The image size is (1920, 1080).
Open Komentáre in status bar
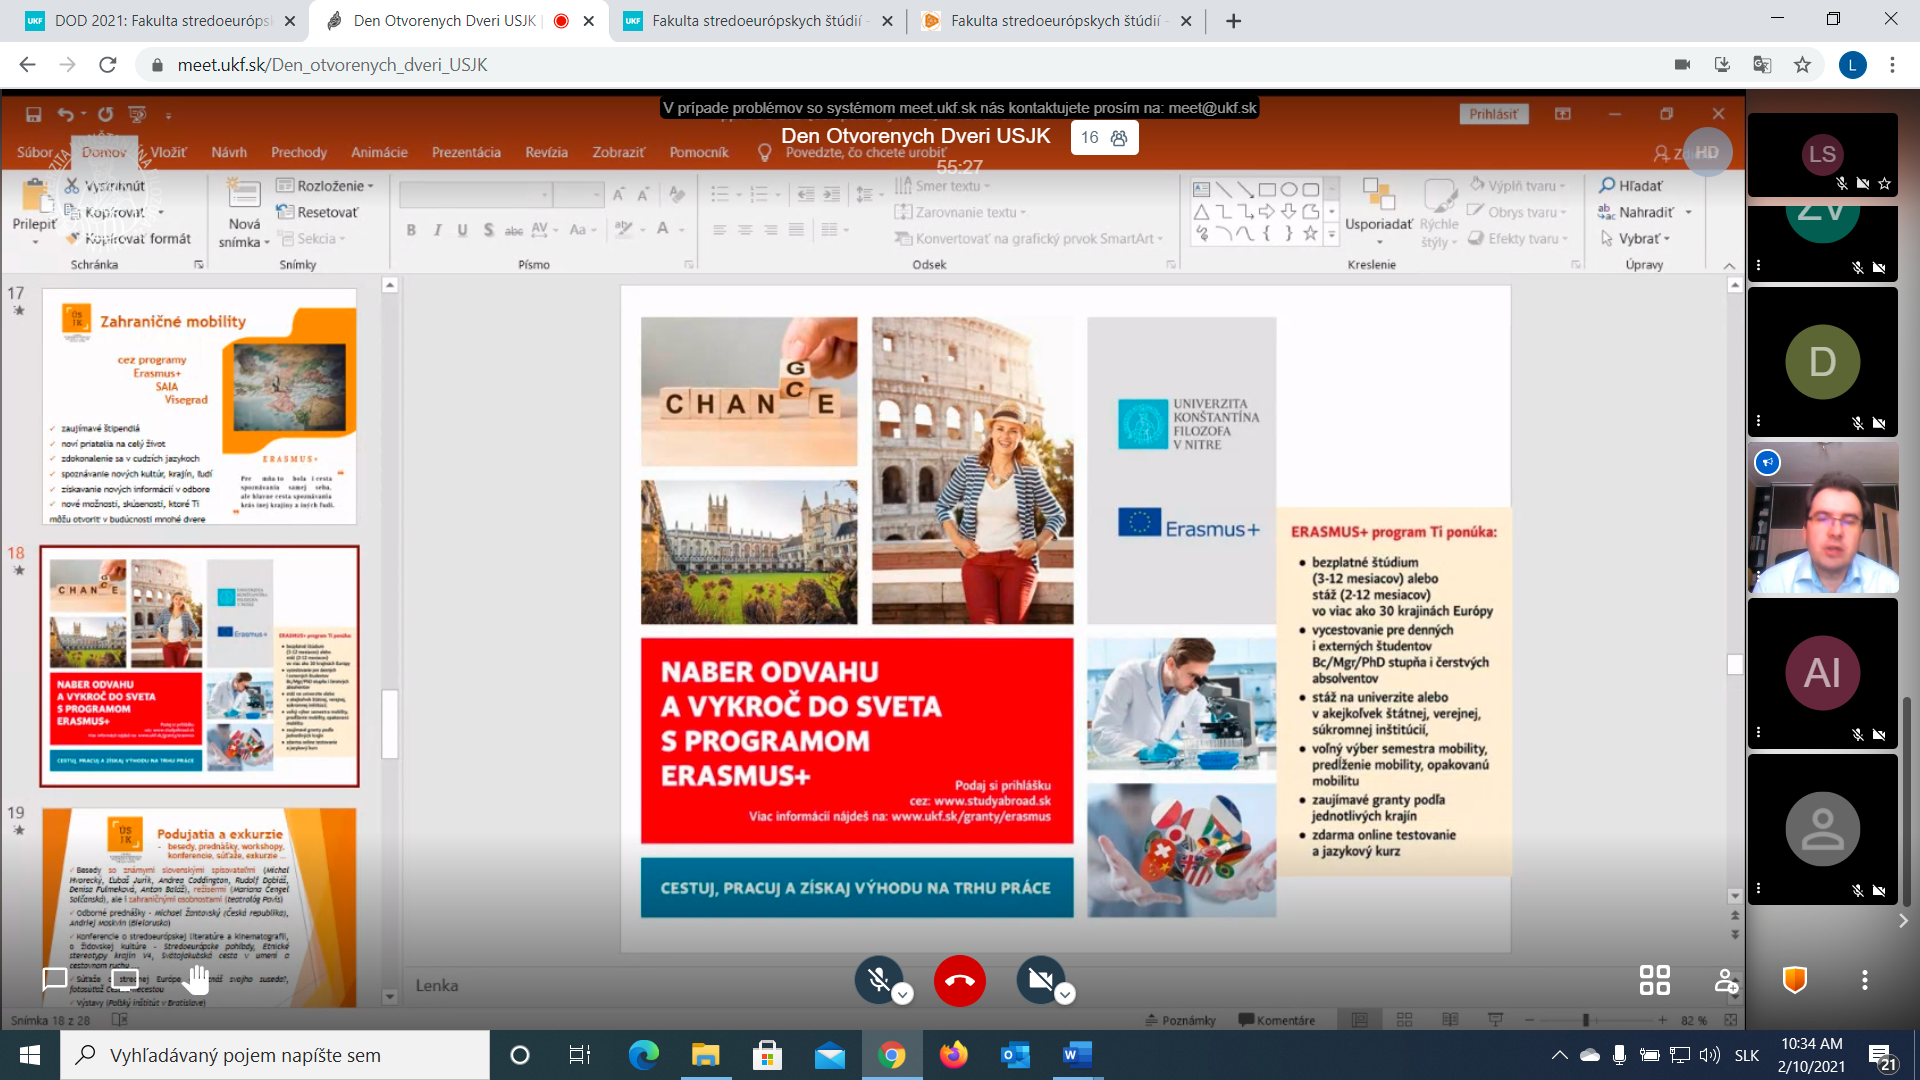(1277, 1020)
